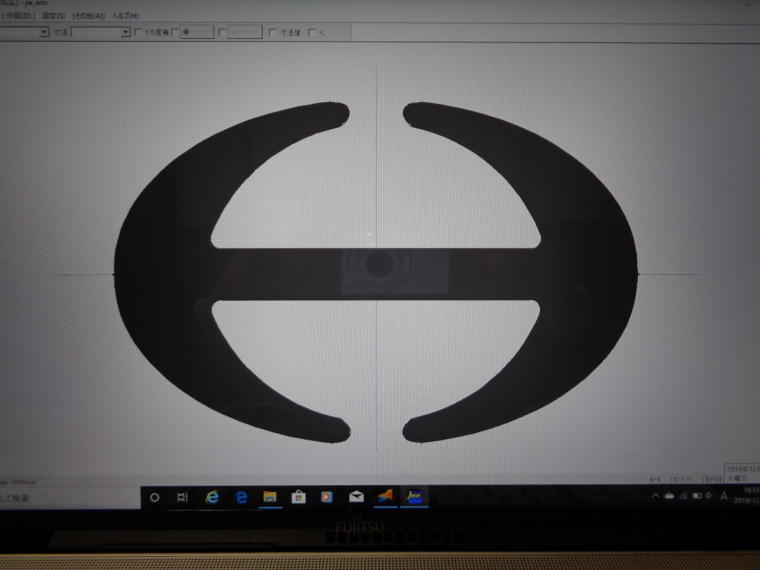
Task: Open the 寸法 combo box dropdown
Action: point(126,32)
